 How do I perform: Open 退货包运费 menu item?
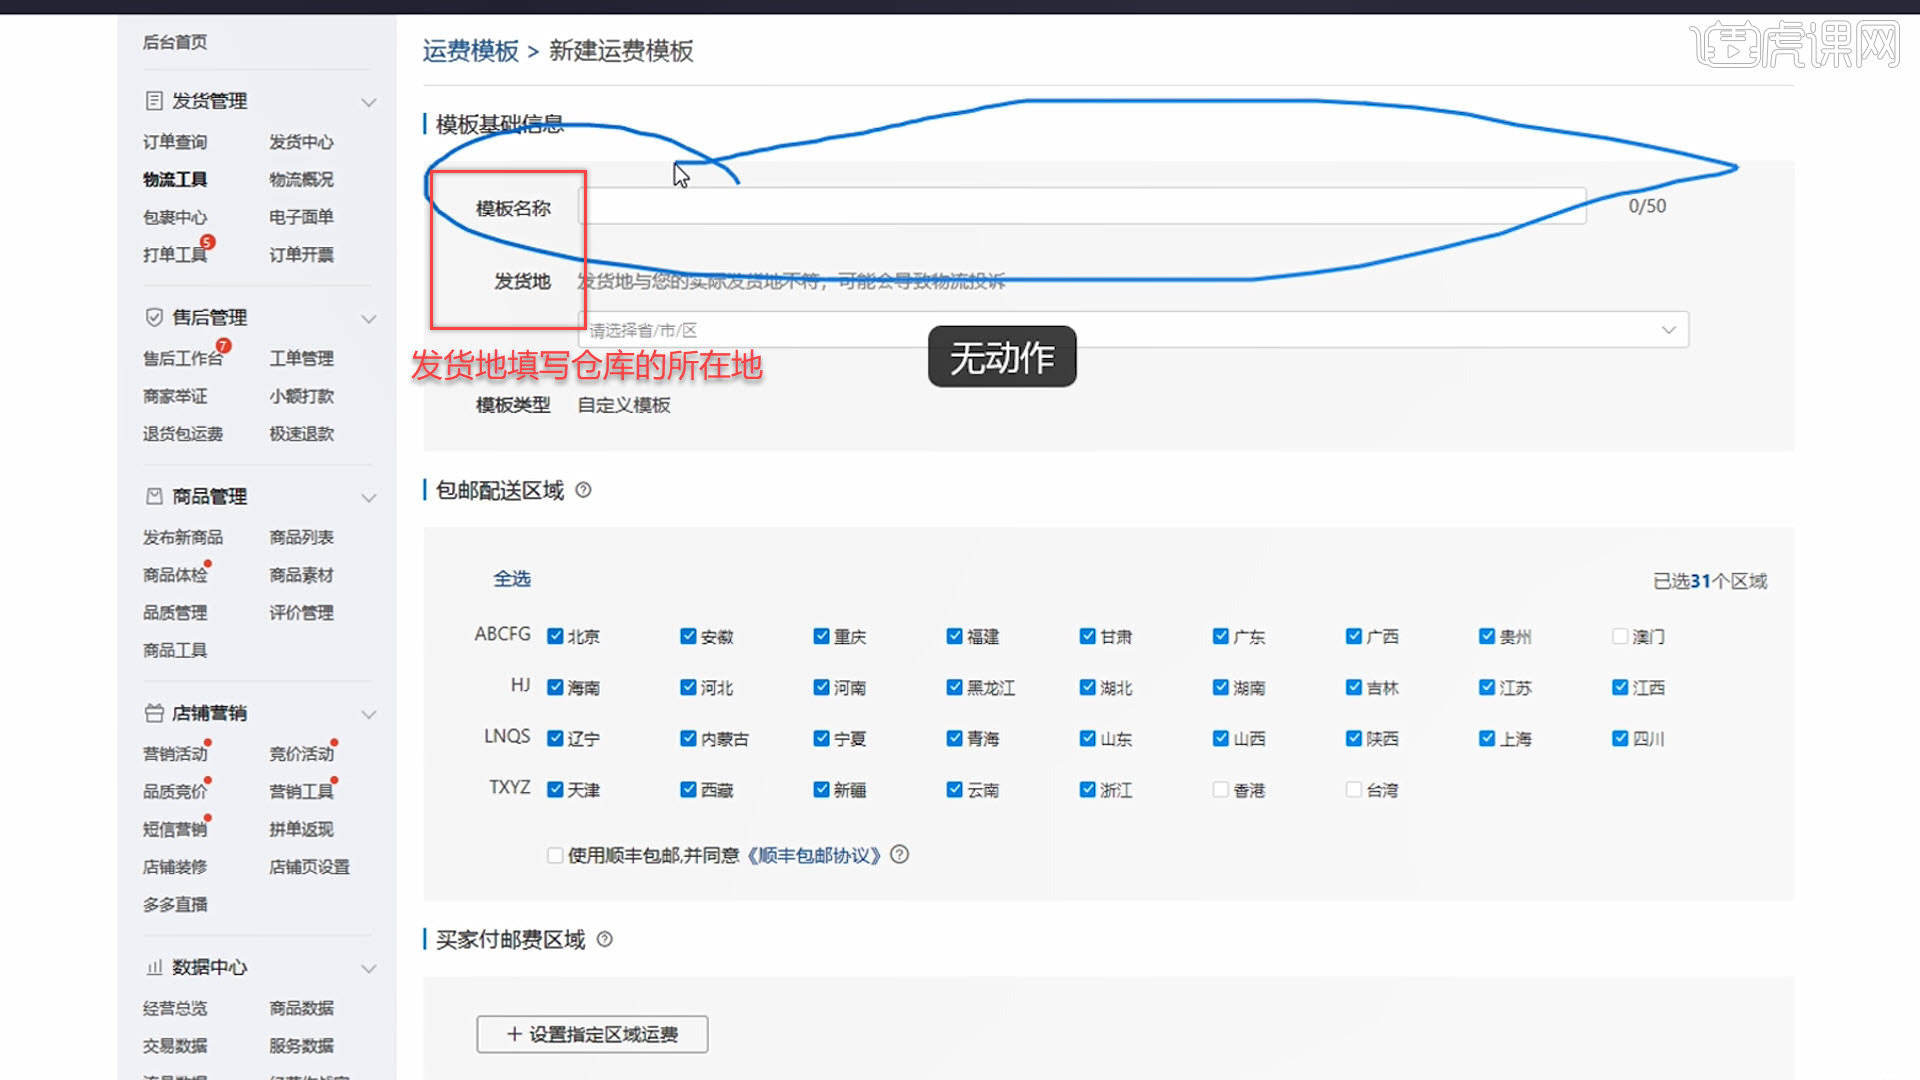(x=183, y=434)
